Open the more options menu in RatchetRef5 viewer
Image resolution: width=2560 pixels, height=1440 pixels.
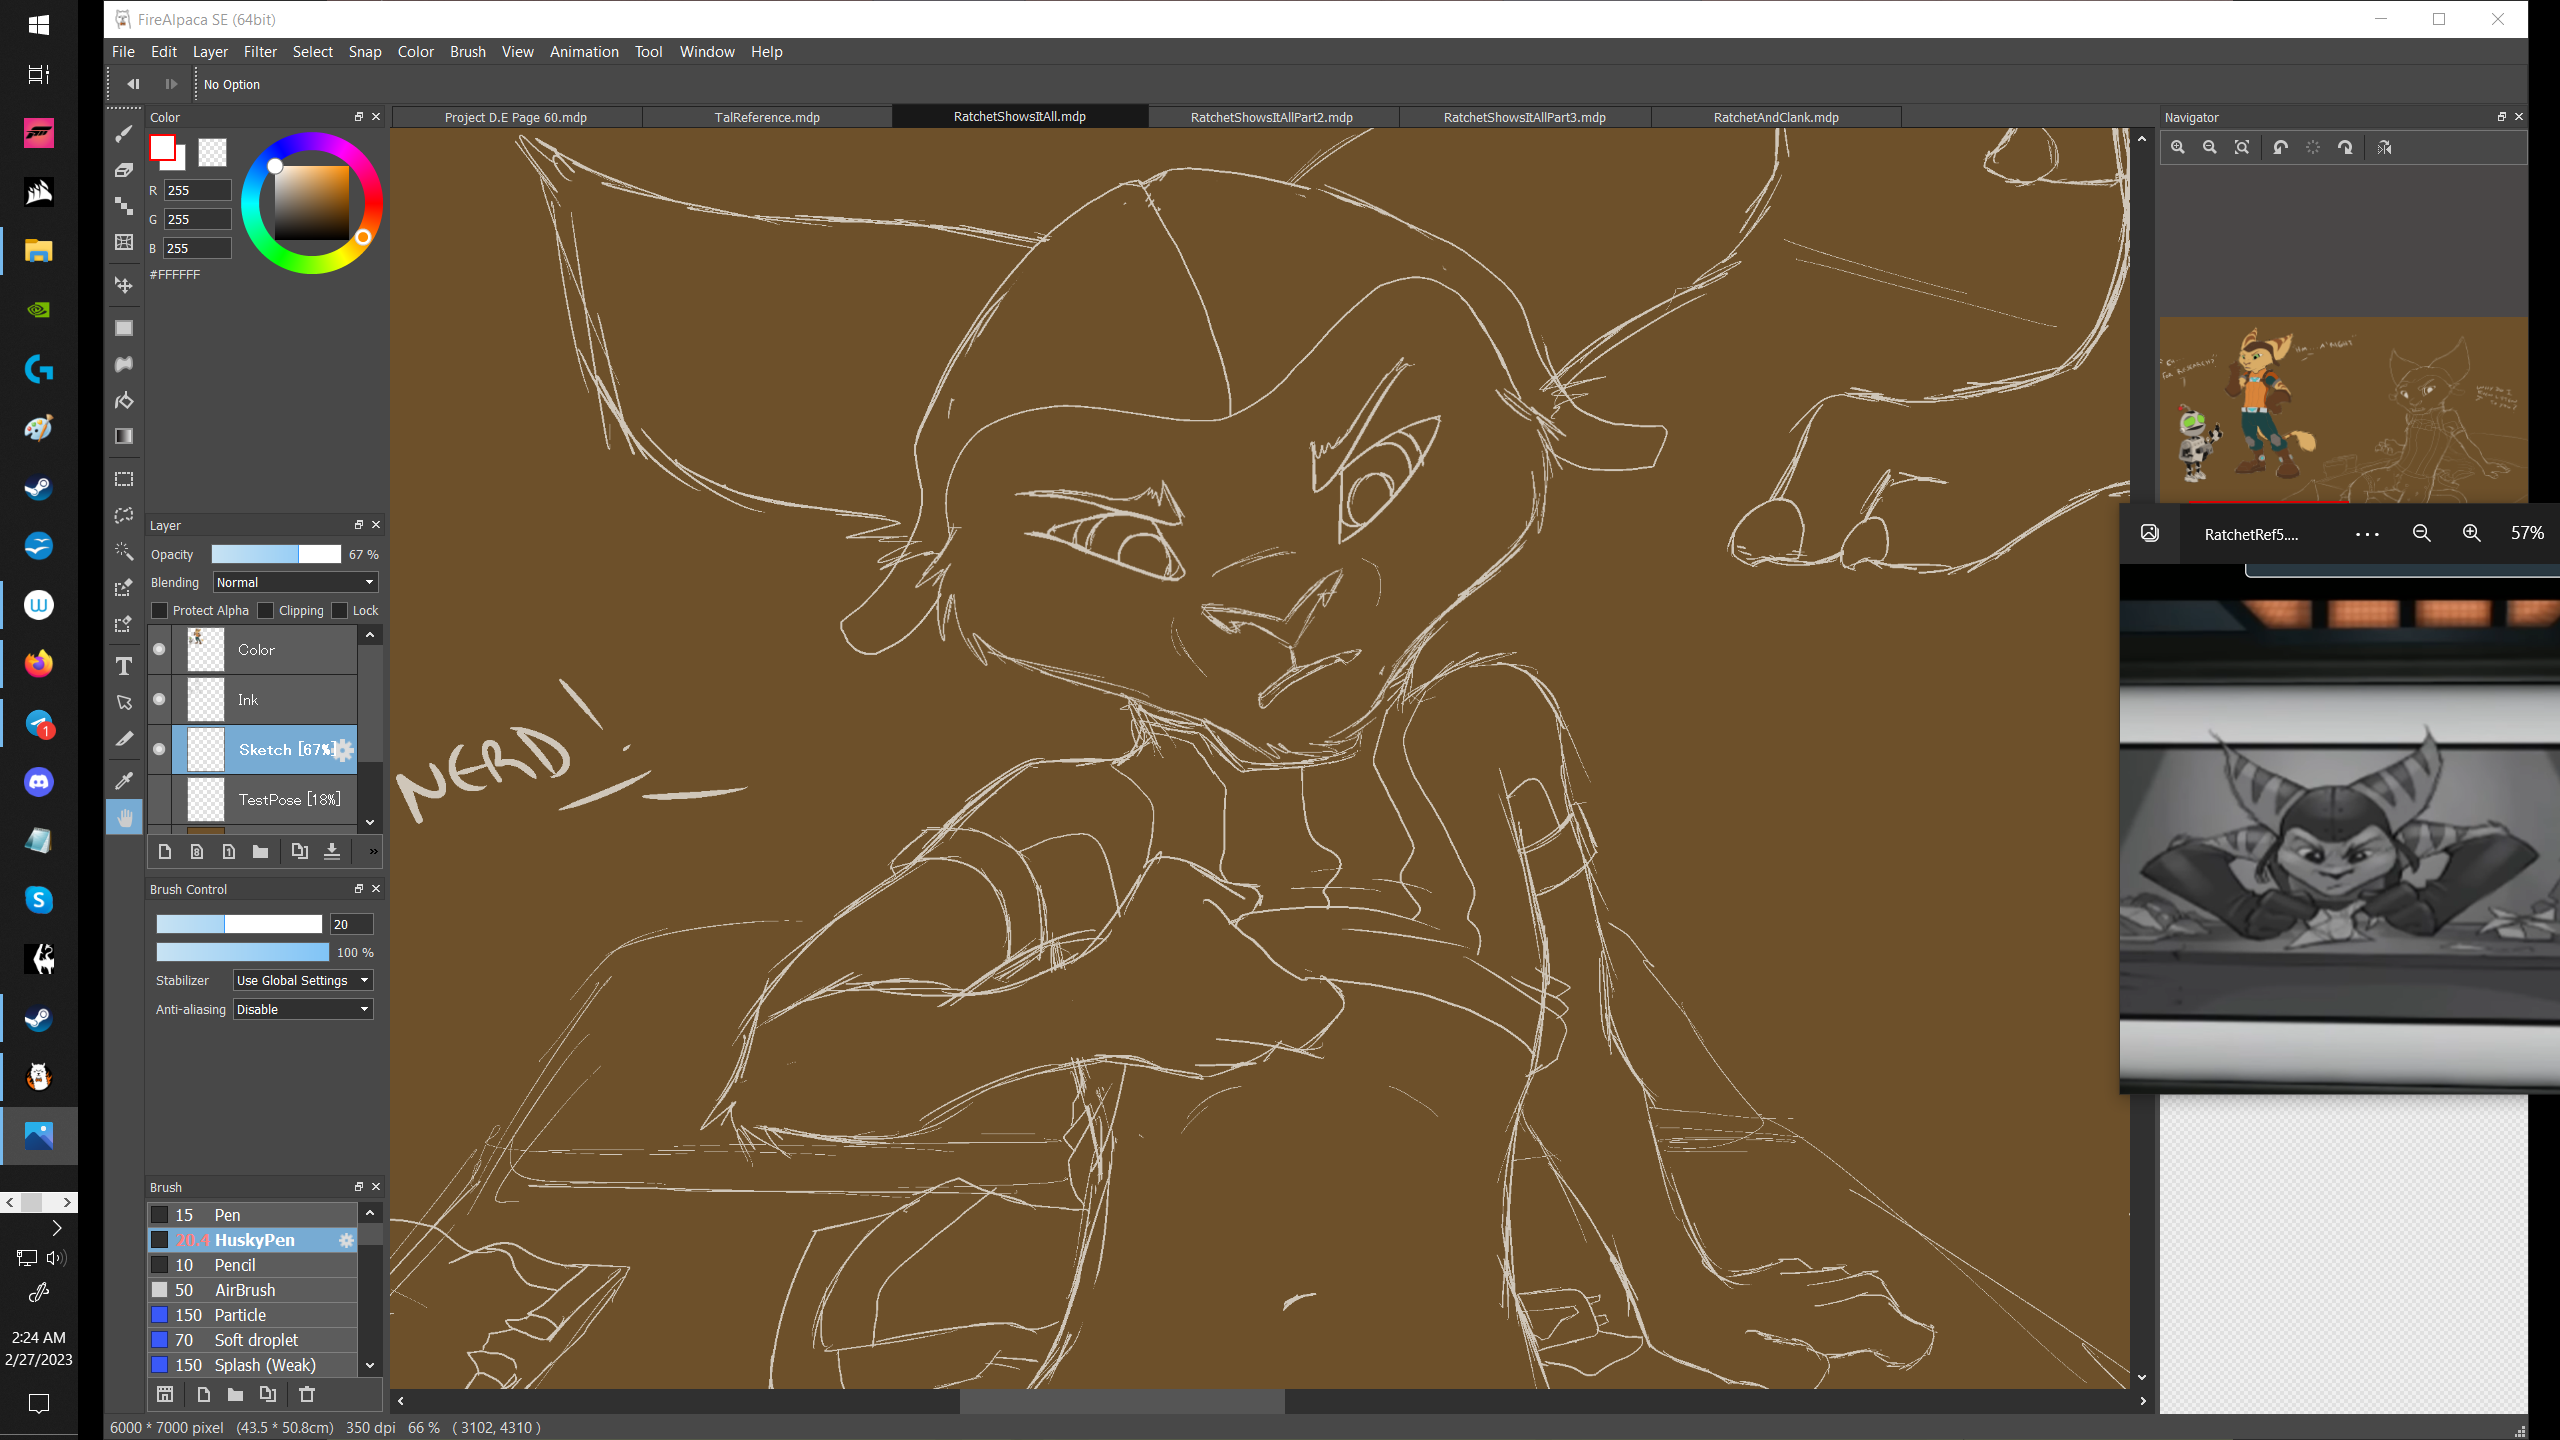(2367, 534)
